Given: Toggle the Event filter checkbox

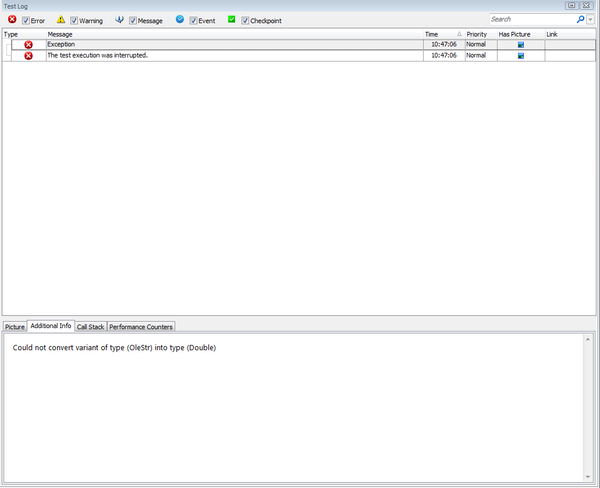Looking at the screenshot, I should [193, 21].
